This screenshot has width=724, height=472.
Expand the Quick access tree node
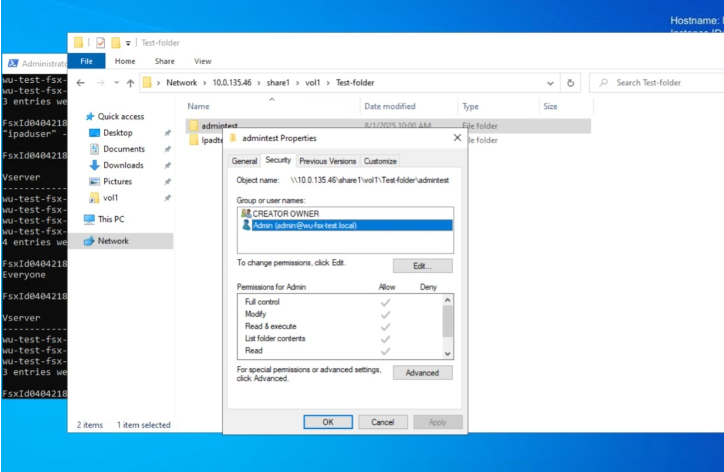[x=78, y=116]
